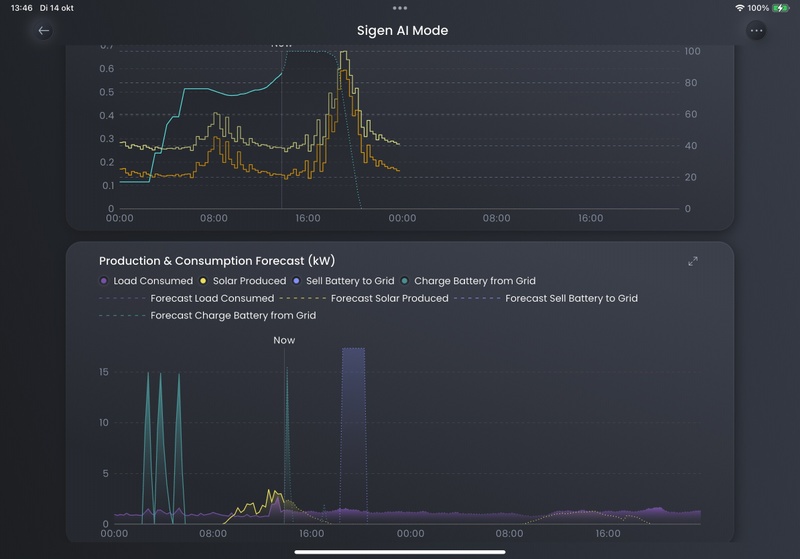Click the yellow Solar Produced color dot
Viewport: 800px width, 559px height.
point(203,281)
